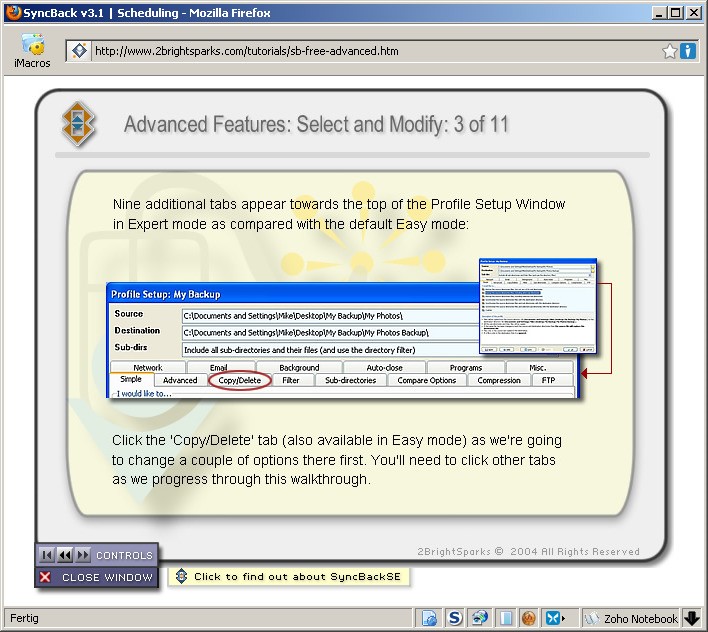The width and height of the screenshot is (708, 632).
Task: Rewind to the previous tutorial slide
Action: tap(64, 555)
